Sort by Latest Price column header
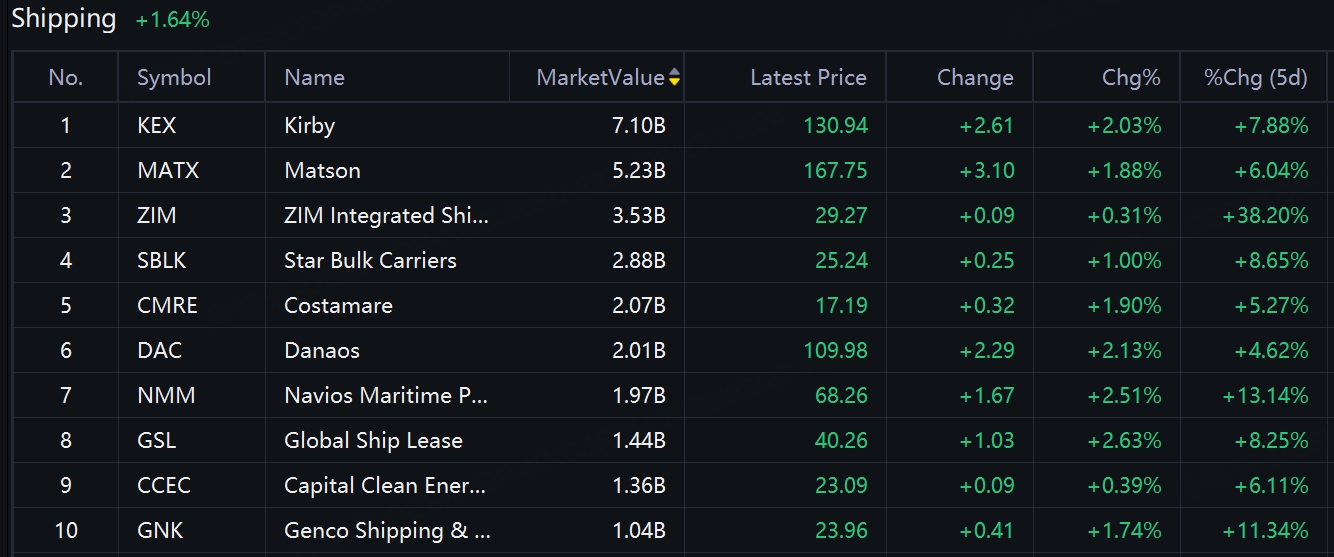The image size is (1334, 557). [808, 78]
